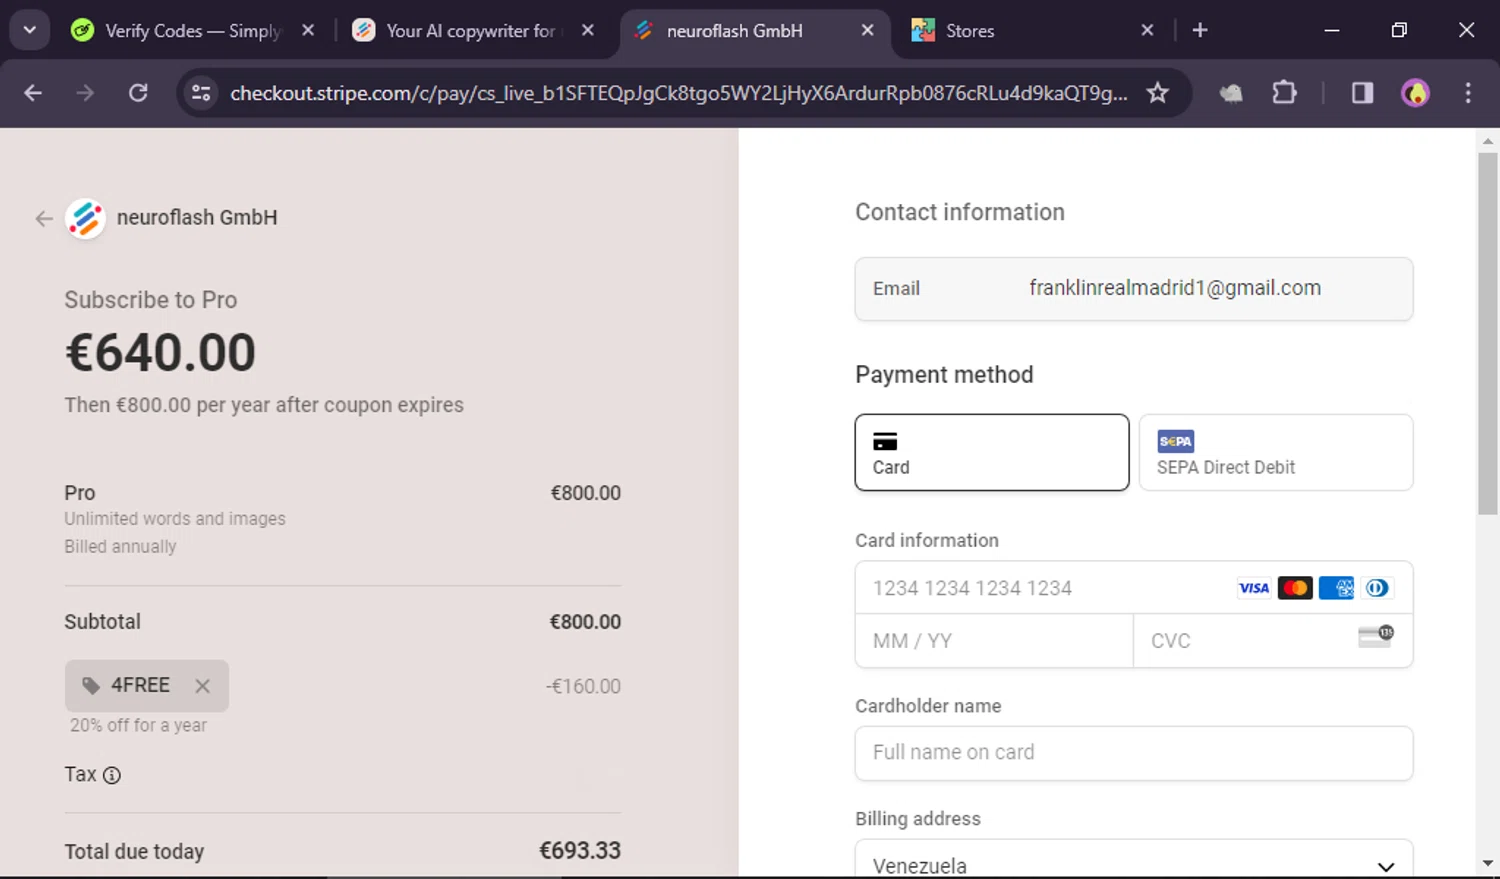Select the neuroflash GmbH tab
The height and width of the screenshot is (879, 1500).
click(754, 31)
